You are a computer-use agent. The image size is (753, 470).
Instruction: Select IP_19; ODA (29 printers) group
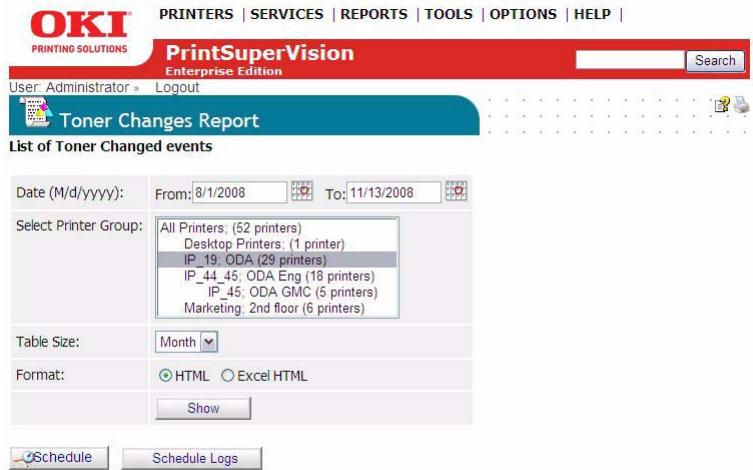pos(277,260)
